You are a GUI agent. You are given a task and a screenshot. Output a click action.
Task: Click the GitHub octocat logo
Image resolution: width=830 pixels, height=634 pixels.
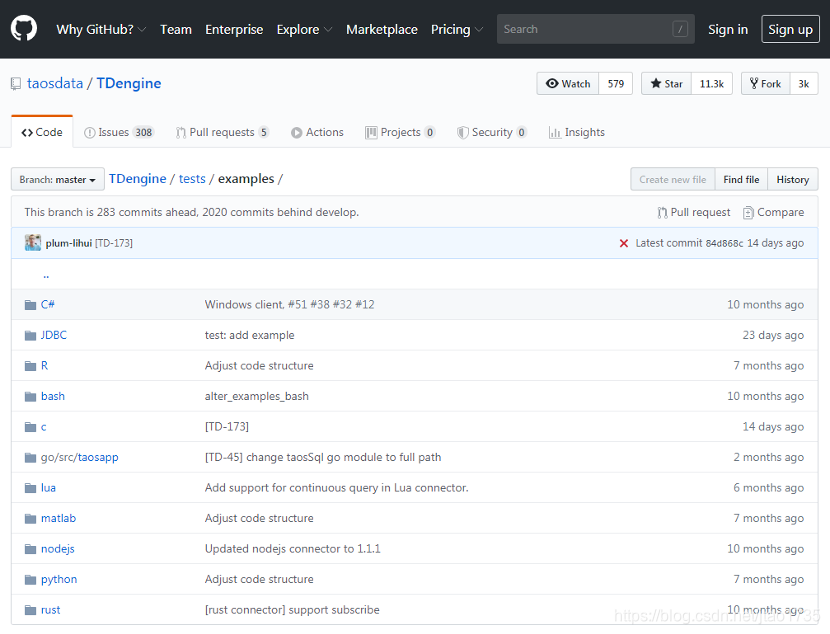tap(24, 29)
